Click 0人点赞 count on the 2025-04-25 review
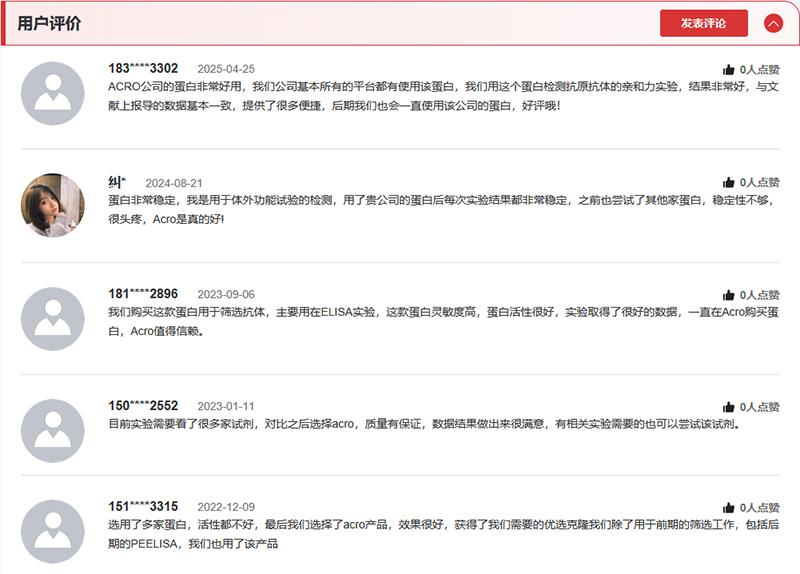Image resolution: width=800 pixels, height=574 pixels. coord(759,70)
